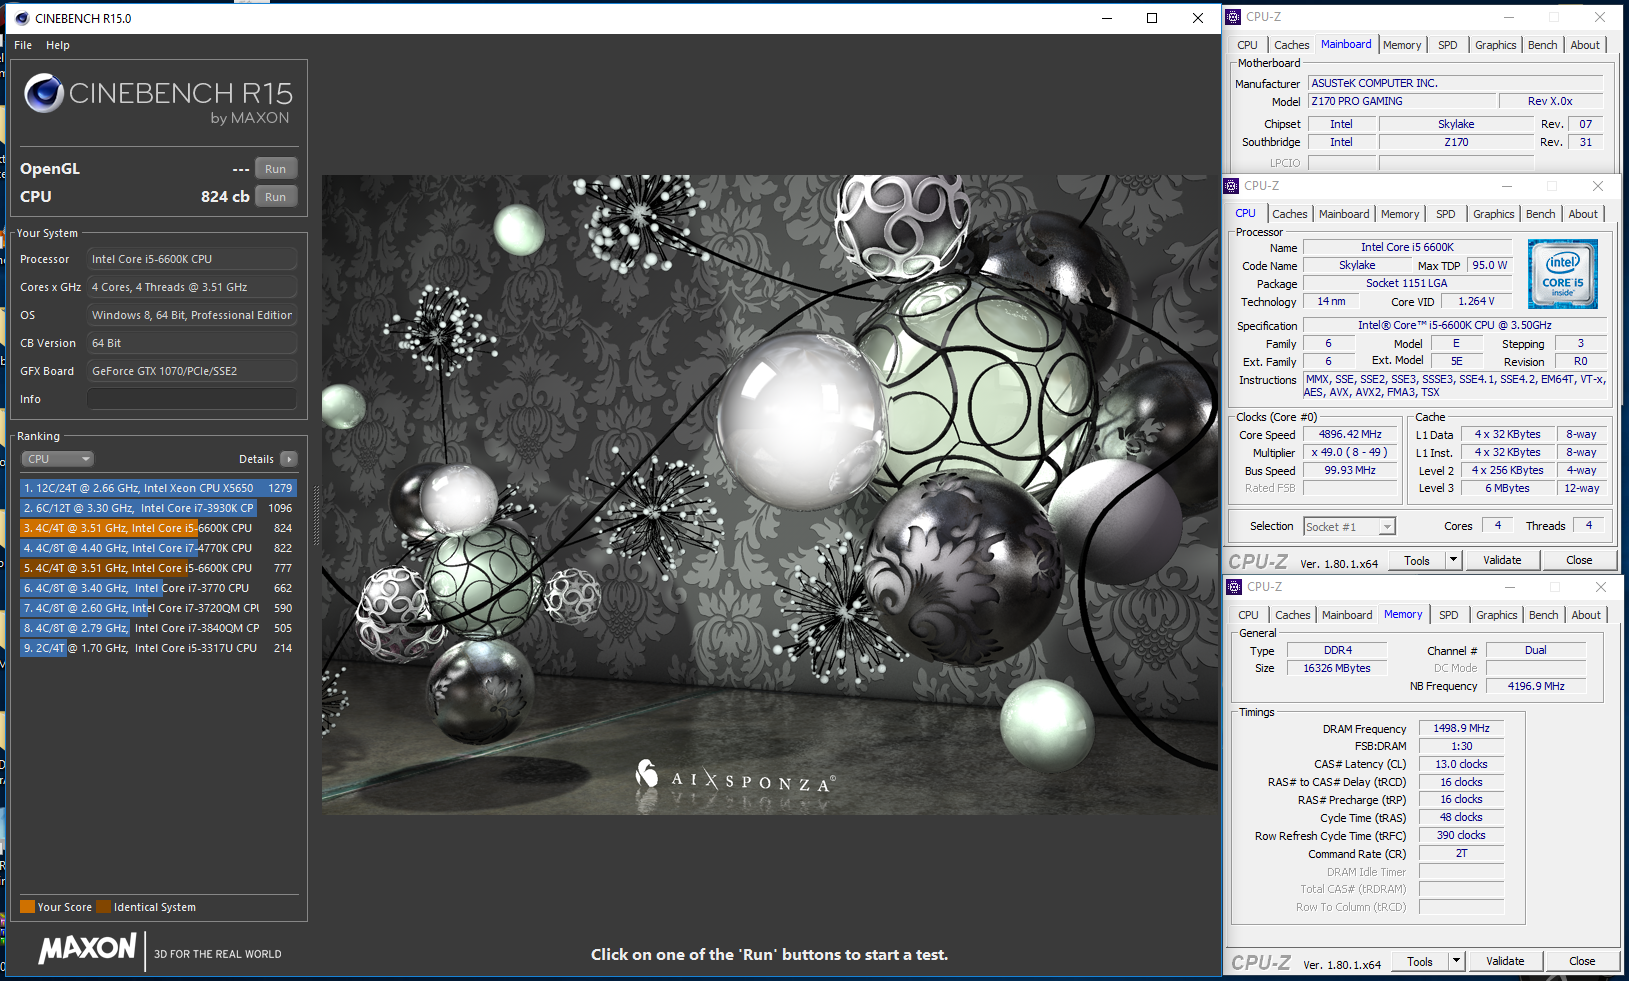Click the CAS# Latency 13.0 clocks value
The height and width of the screenshot is (981, 1629).
pos(1461,764)
